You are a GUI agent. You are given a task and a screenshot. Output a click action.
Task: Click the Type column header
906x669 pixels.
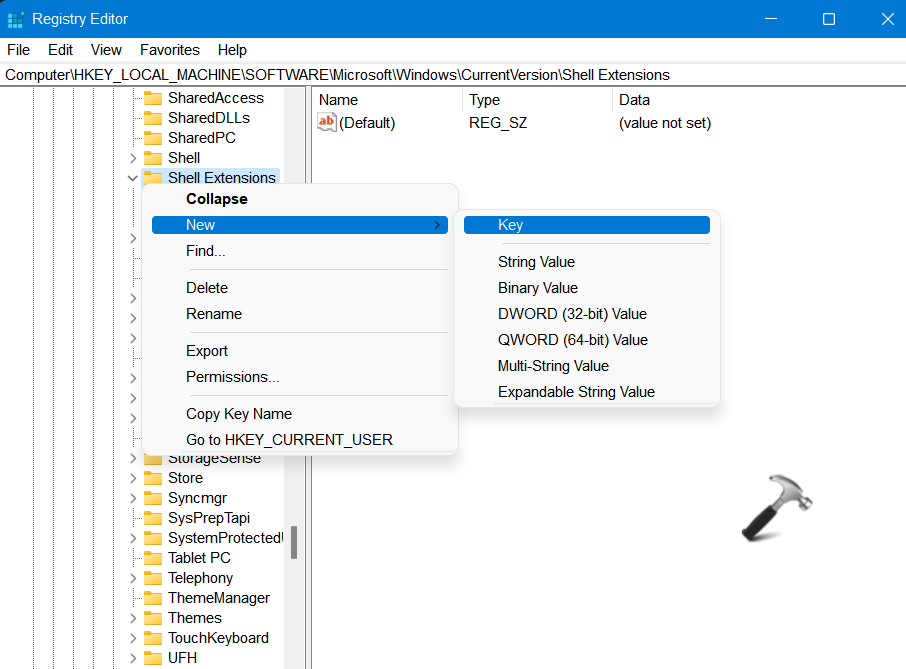point(485,100)
